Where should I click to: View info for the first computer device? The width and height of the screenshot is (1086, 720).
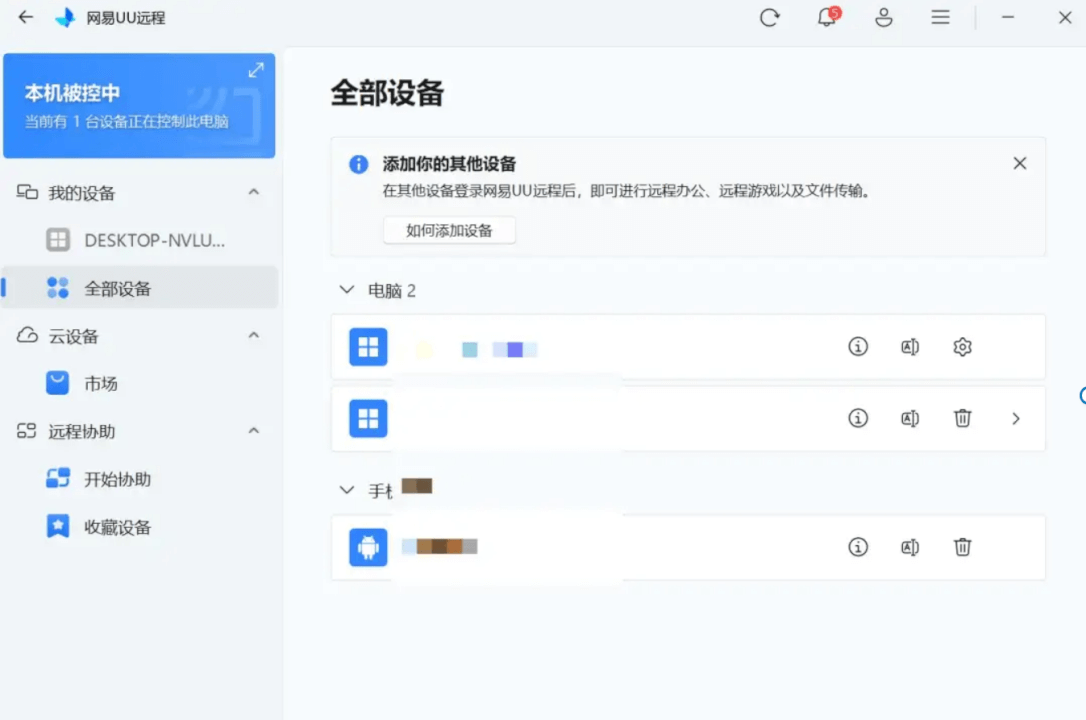[x=857, y=347]
